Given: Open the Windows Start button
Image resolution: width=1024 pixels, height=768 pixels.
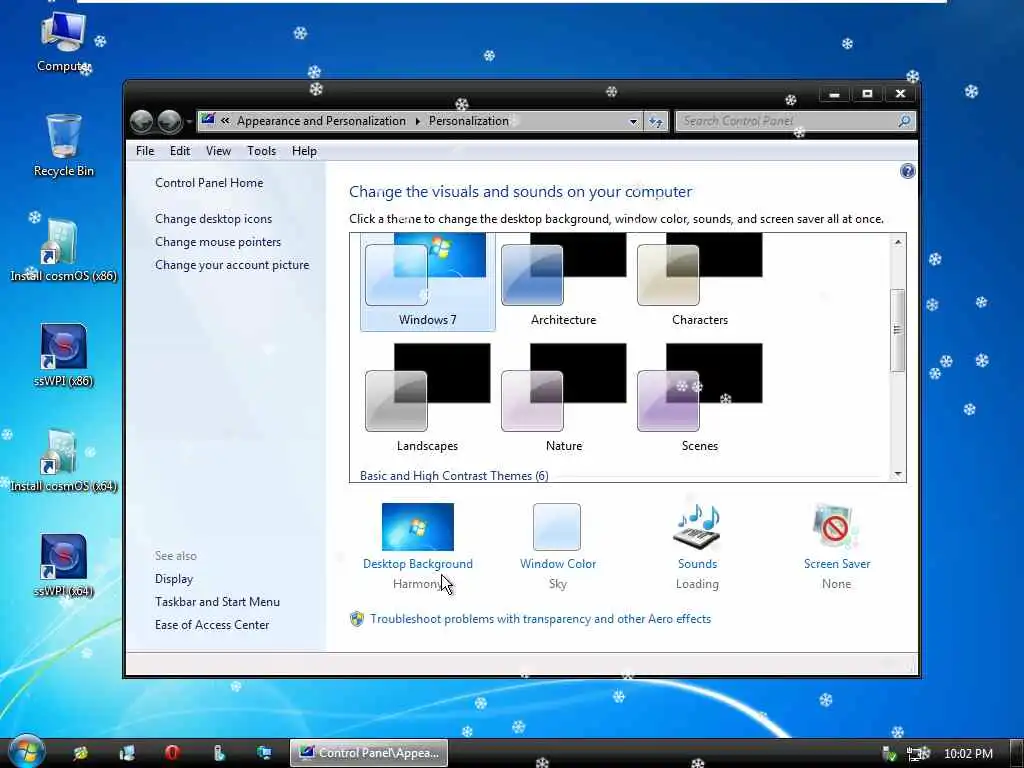Looking at the screenshot, I should click(25, 752).
